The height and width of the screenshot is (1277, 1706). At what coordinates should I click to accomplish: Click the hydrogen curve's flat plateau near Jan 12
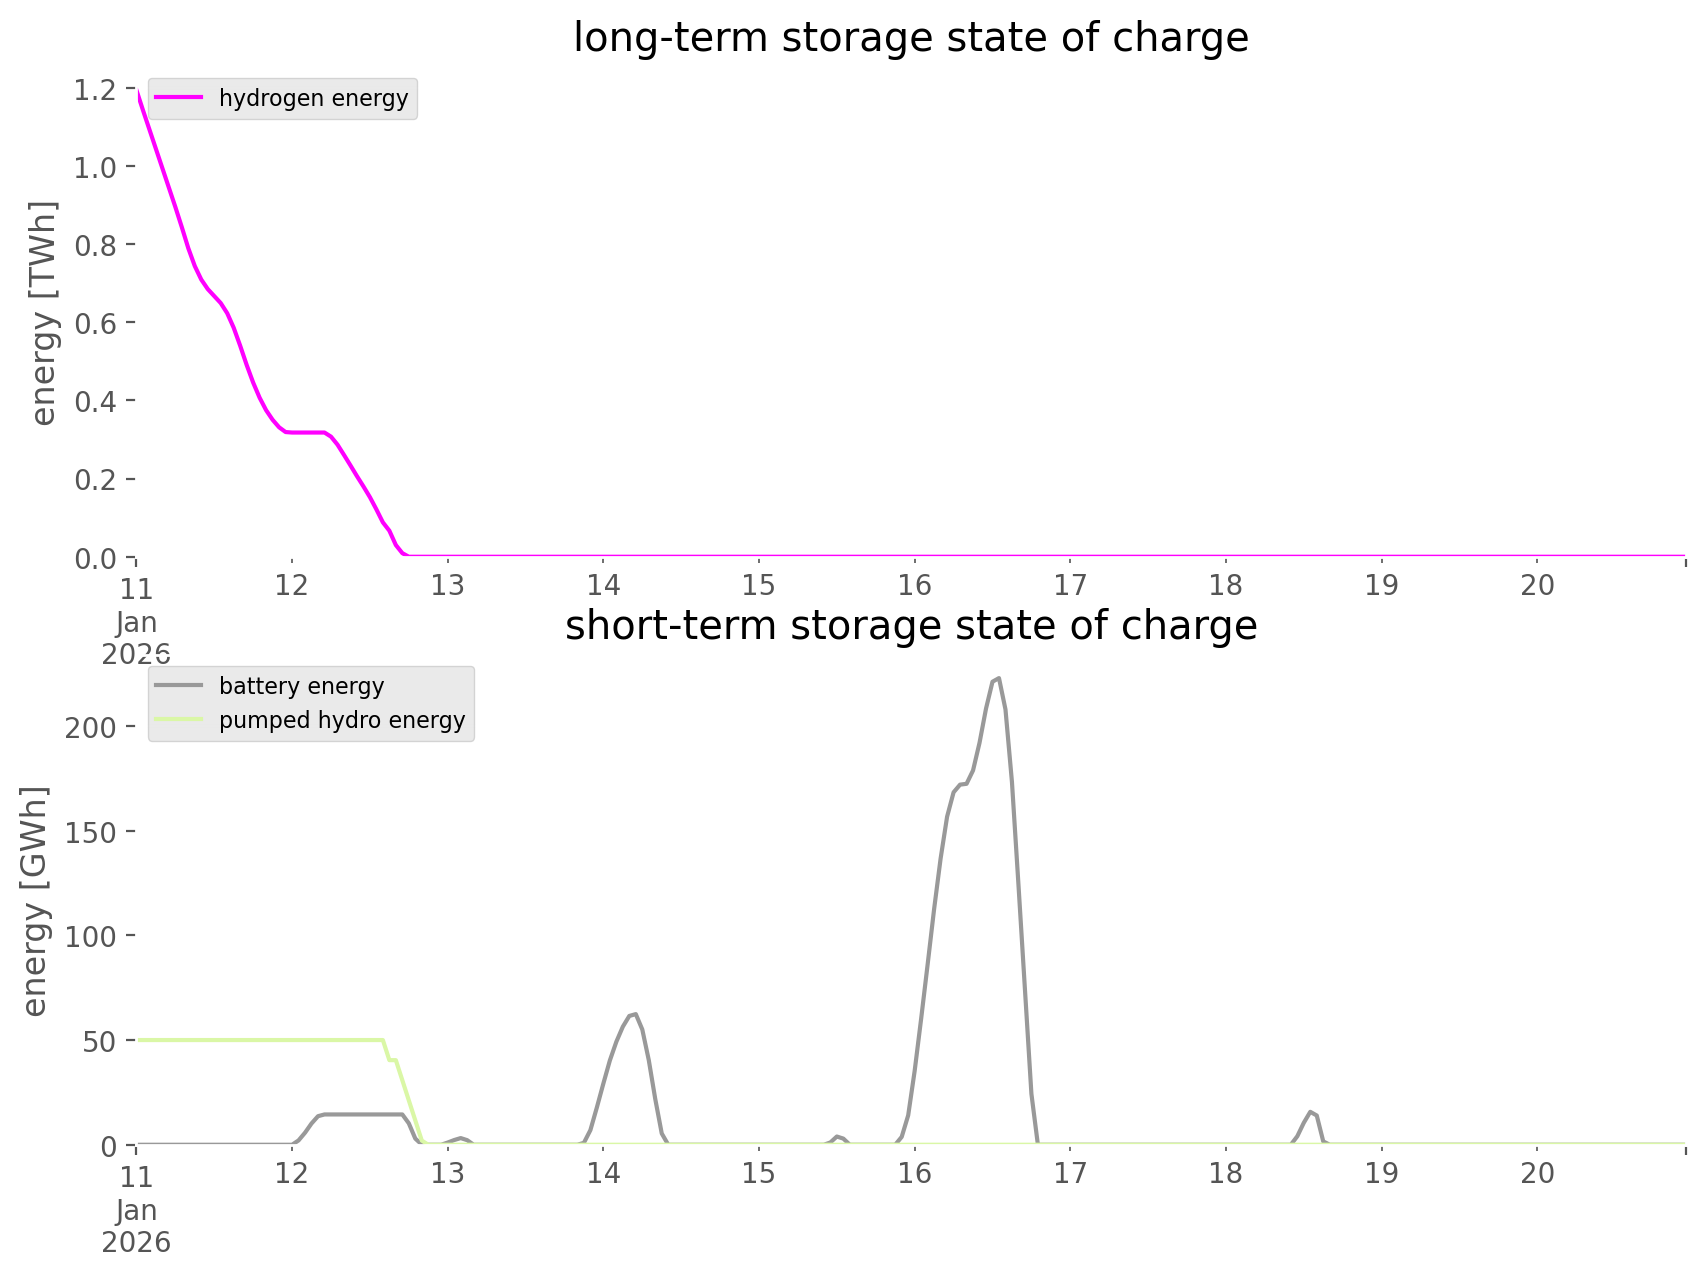305,432
